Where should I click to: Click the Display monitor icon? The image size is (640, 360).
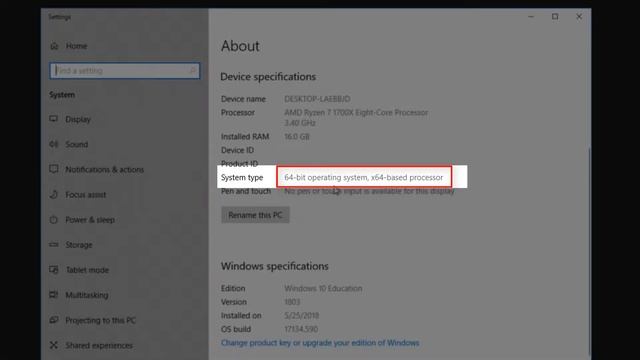pos(54,119)
